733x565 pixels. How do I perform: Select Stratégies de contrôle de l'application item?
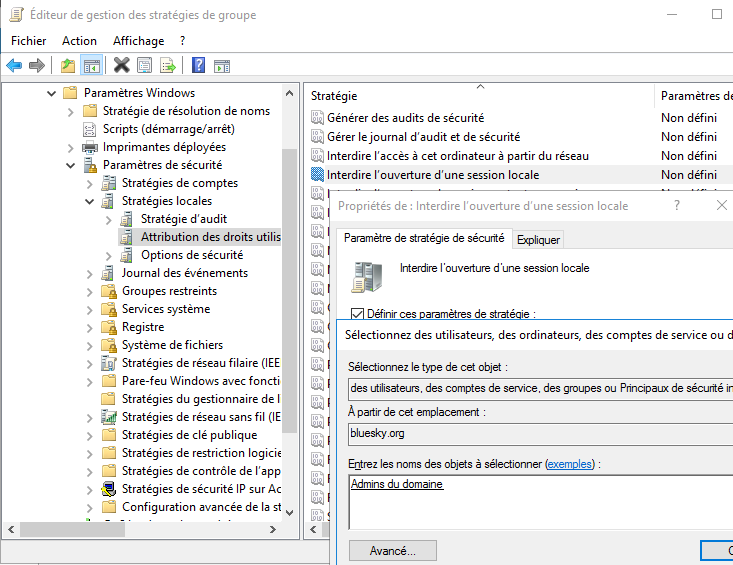201,471
